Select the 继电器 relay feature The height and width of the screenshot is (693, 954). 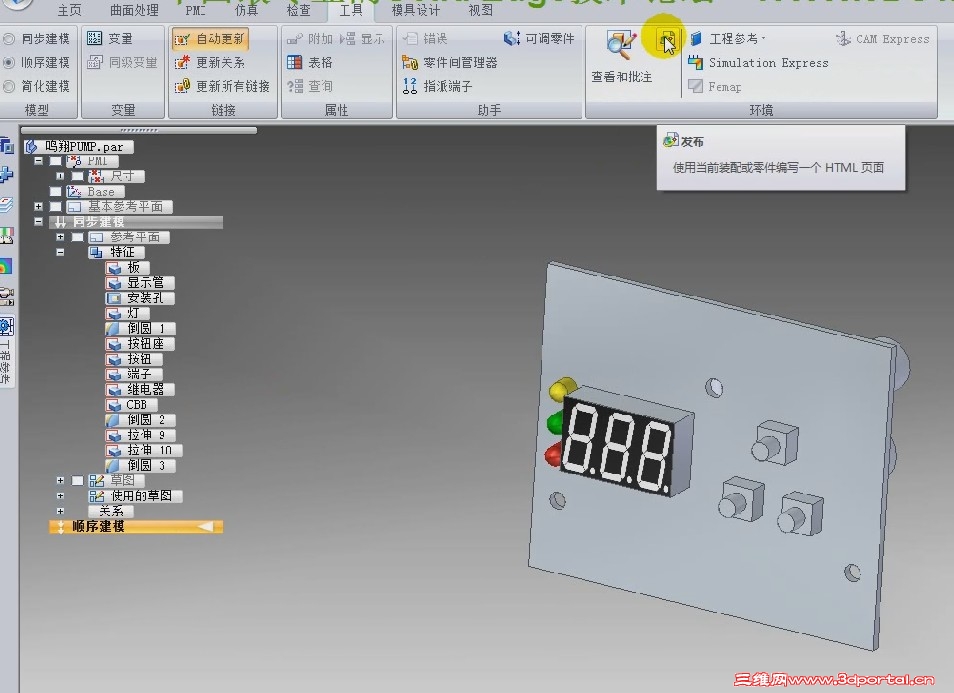coord(139,389)
